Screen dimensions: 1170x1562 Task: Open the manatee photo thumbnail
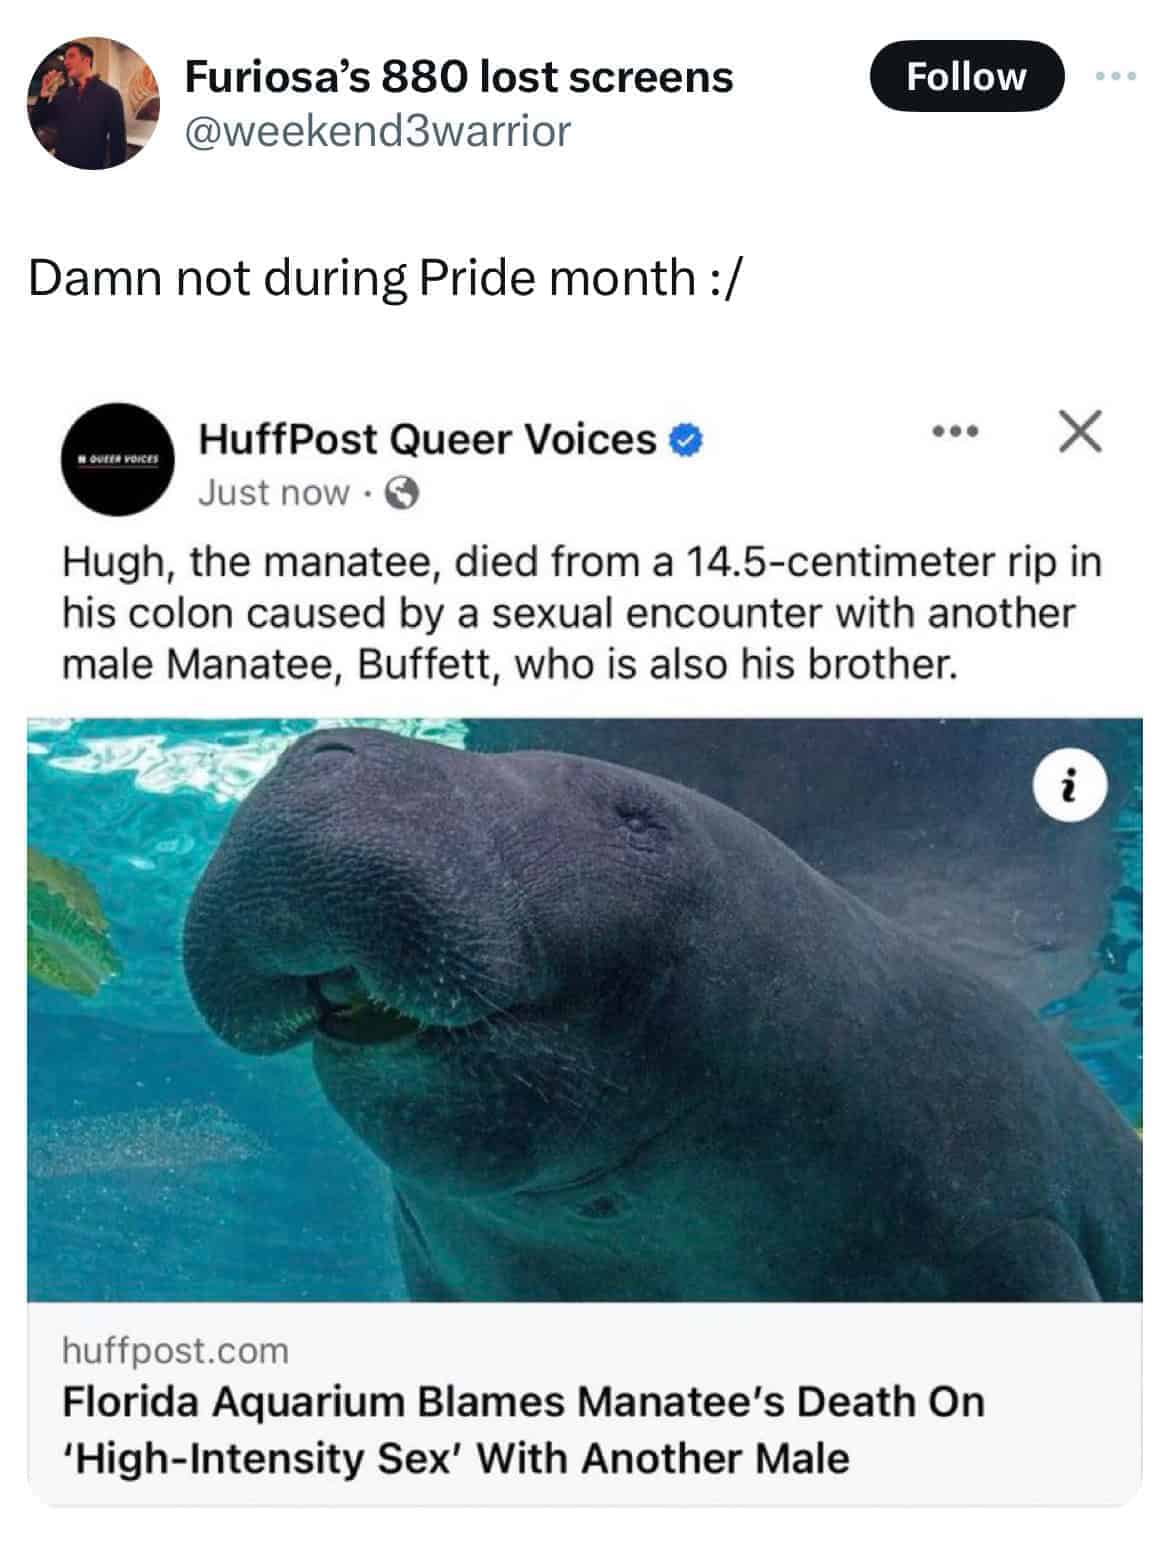585,1010
